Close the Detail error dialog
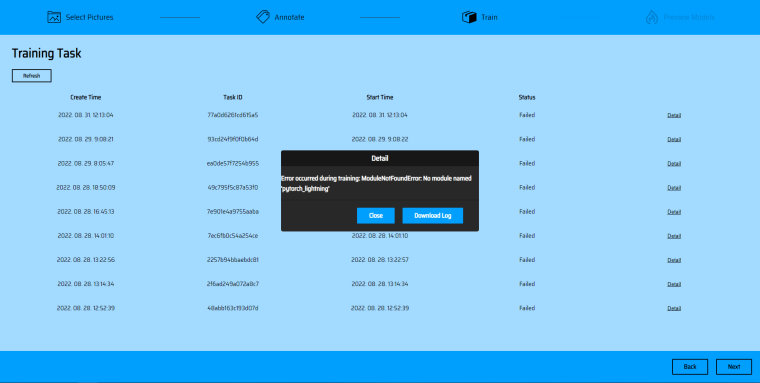The width and height of the screenshot is (760, 383). pyautogui.click(x=376, y=216)
